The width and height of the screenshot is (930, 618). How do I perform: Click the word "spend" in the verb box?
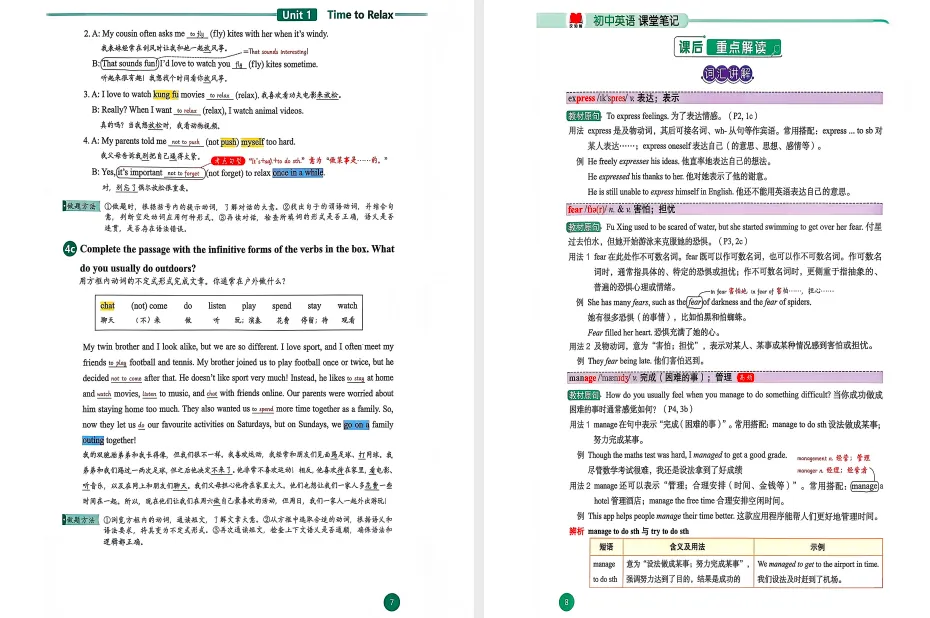pyautogui.click(x=282, y=306)
